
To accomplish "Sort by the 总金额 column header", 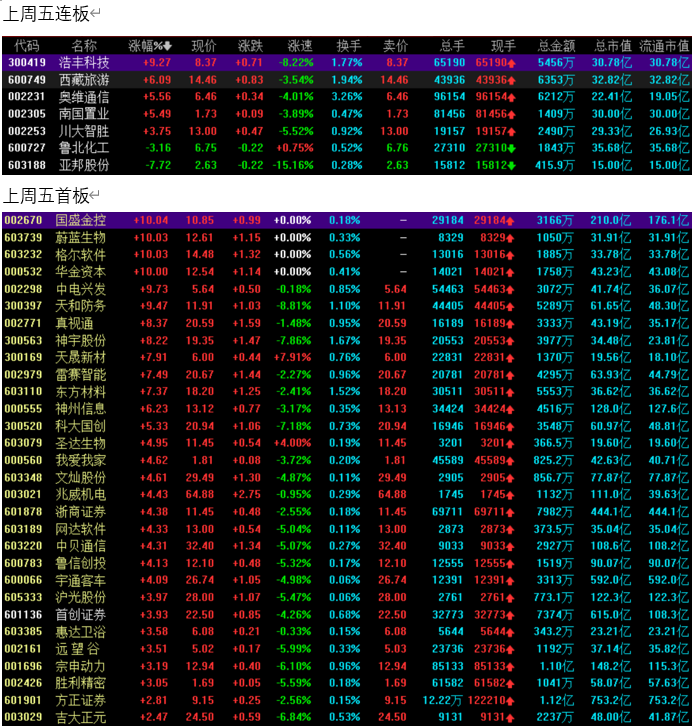I will 557,46.
